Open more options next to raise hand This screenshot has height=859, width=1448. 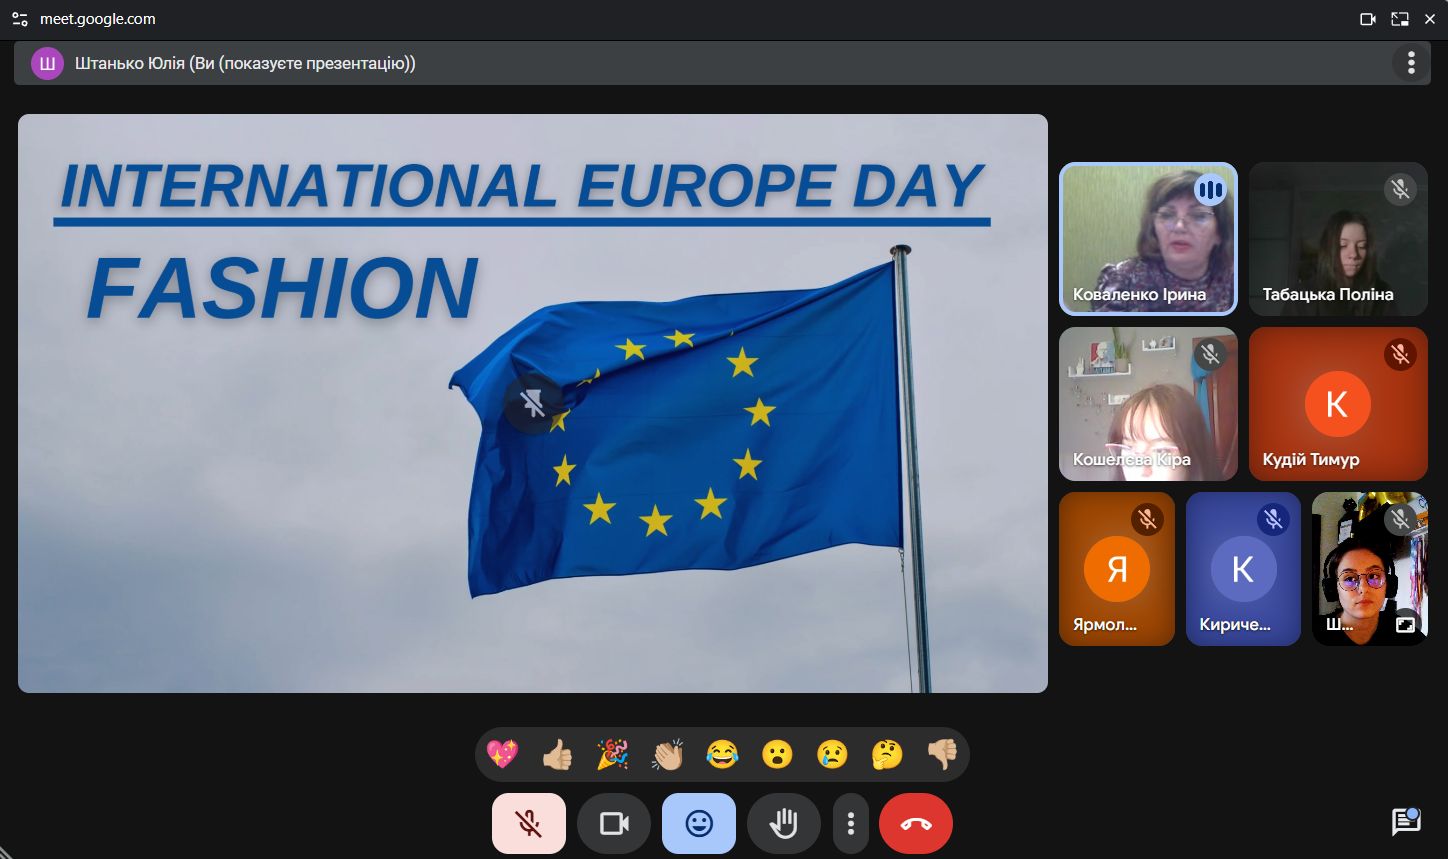(850, 823)
